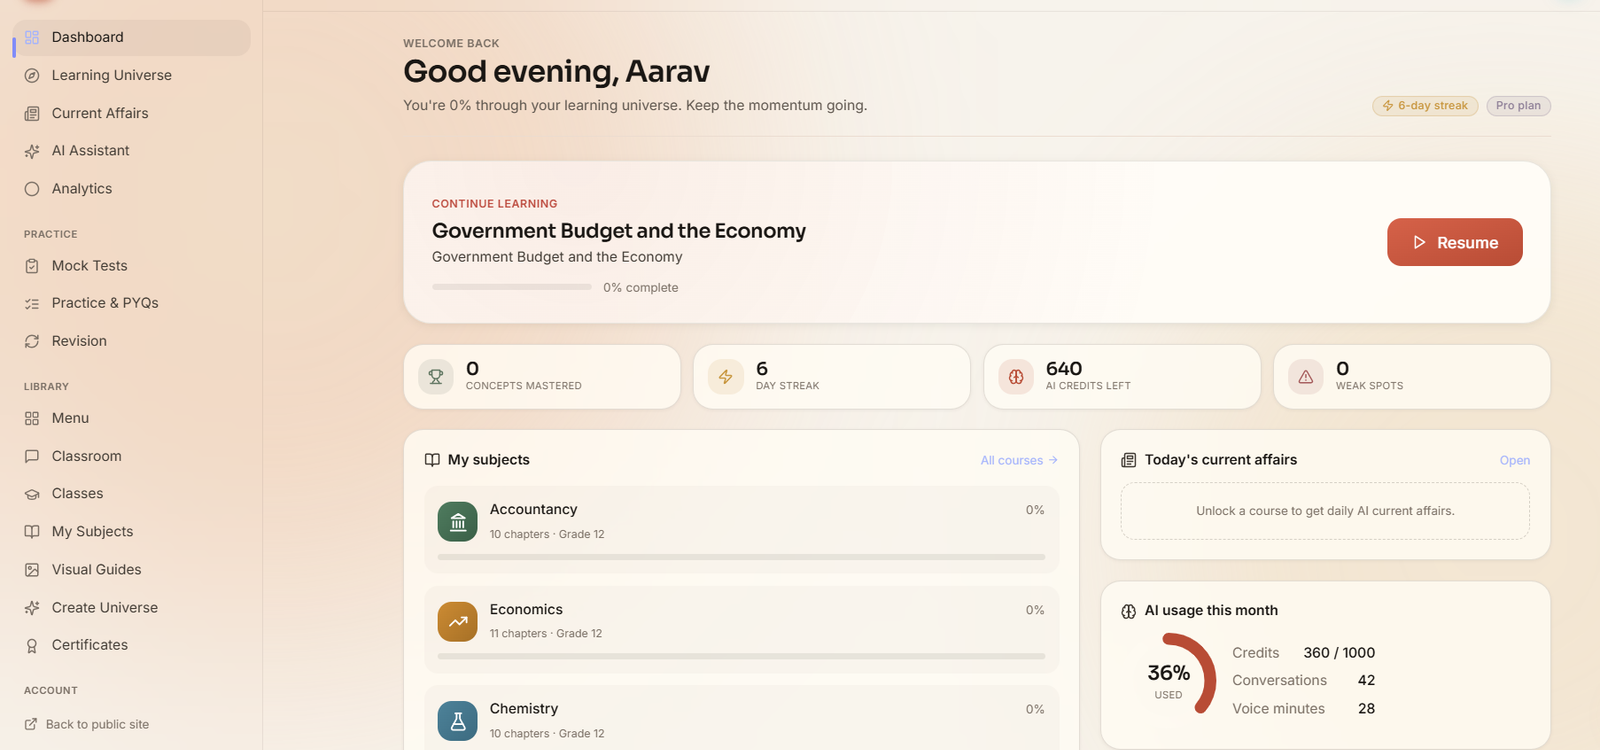The width and height of the screenshot is (1600, 750).
Task: Click the Learning Universe compass icon
Action: tap(32, 75)
